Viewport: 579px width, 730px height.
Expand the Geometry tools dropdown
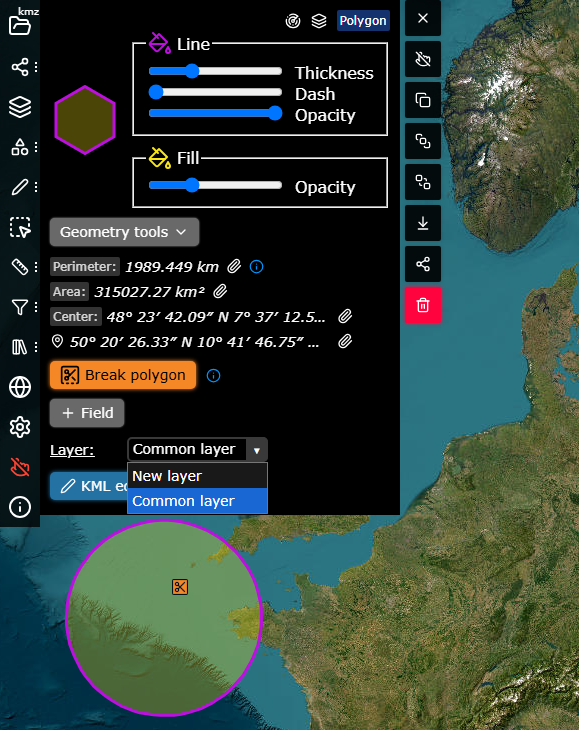124,232
